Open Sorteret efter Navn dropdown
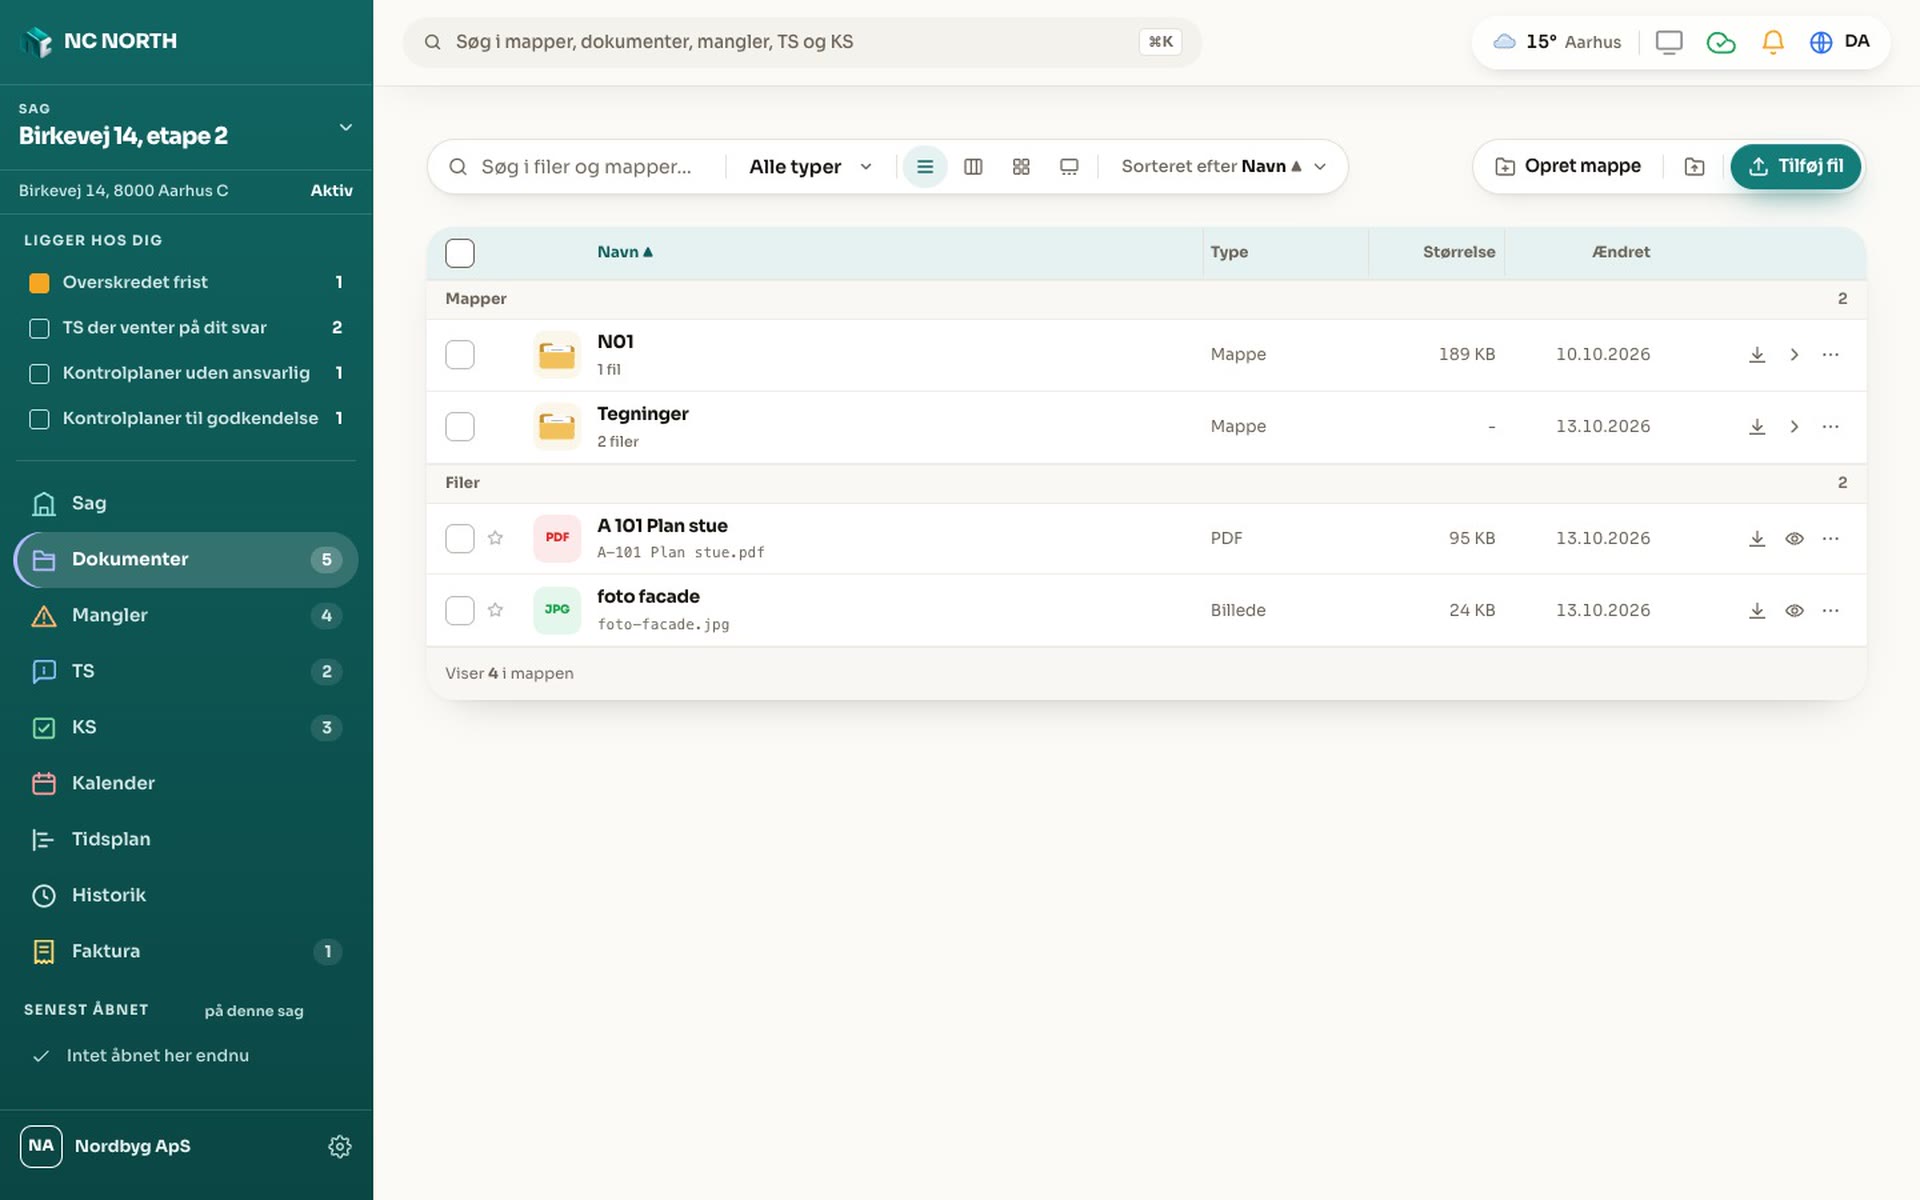Image resolution: width=1920 pixels, height=1200 pixels. [x=1223, y=167]
